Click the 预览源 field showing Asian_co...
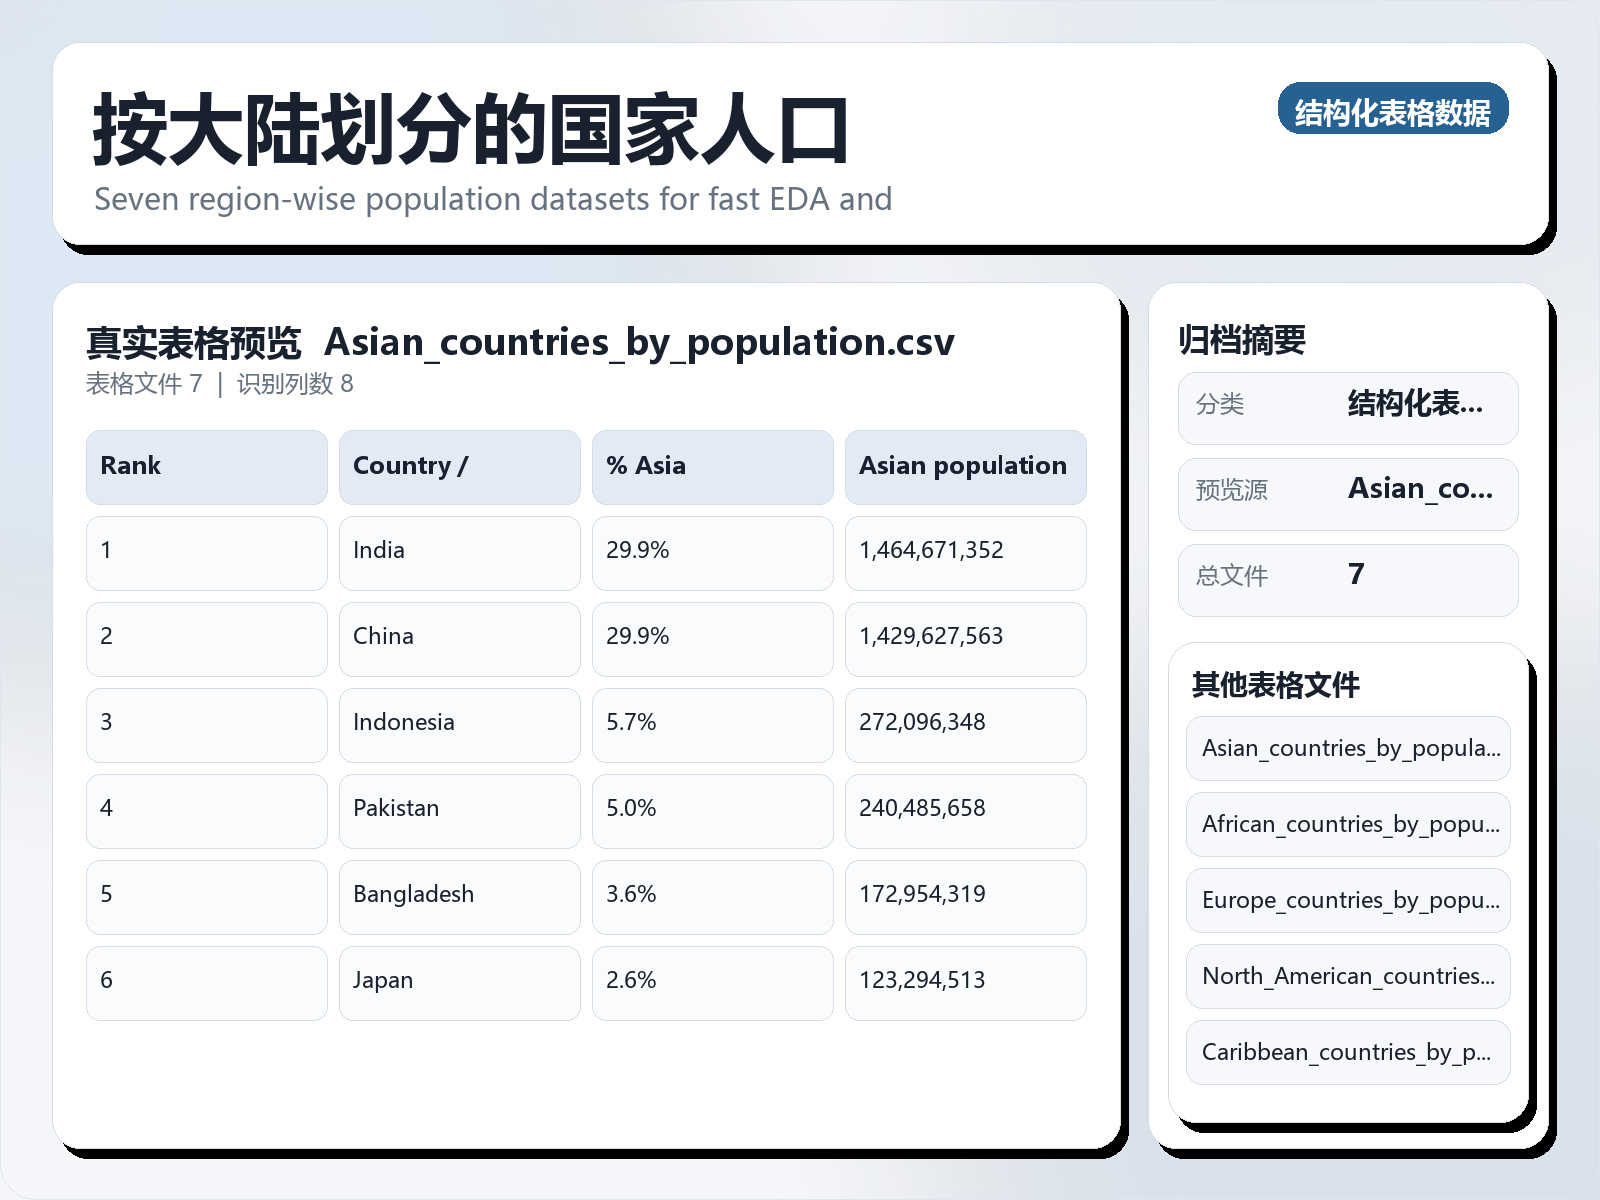1600x1200 pixels. coord(1348,492)
